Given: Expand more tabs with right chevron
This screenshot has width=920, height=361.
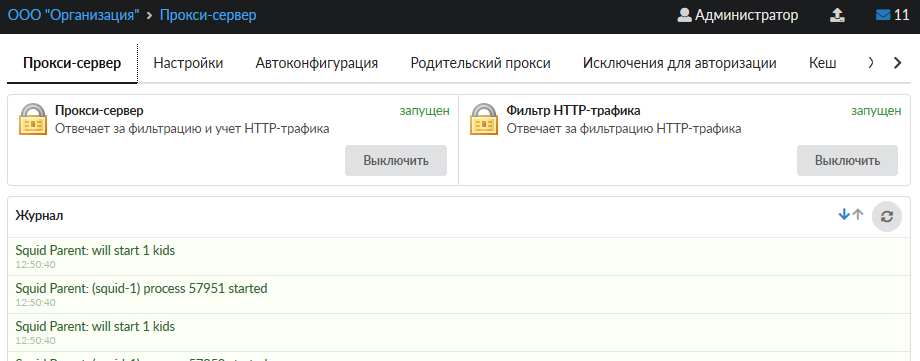Looking at the screenshot, I should pos(897,63).
